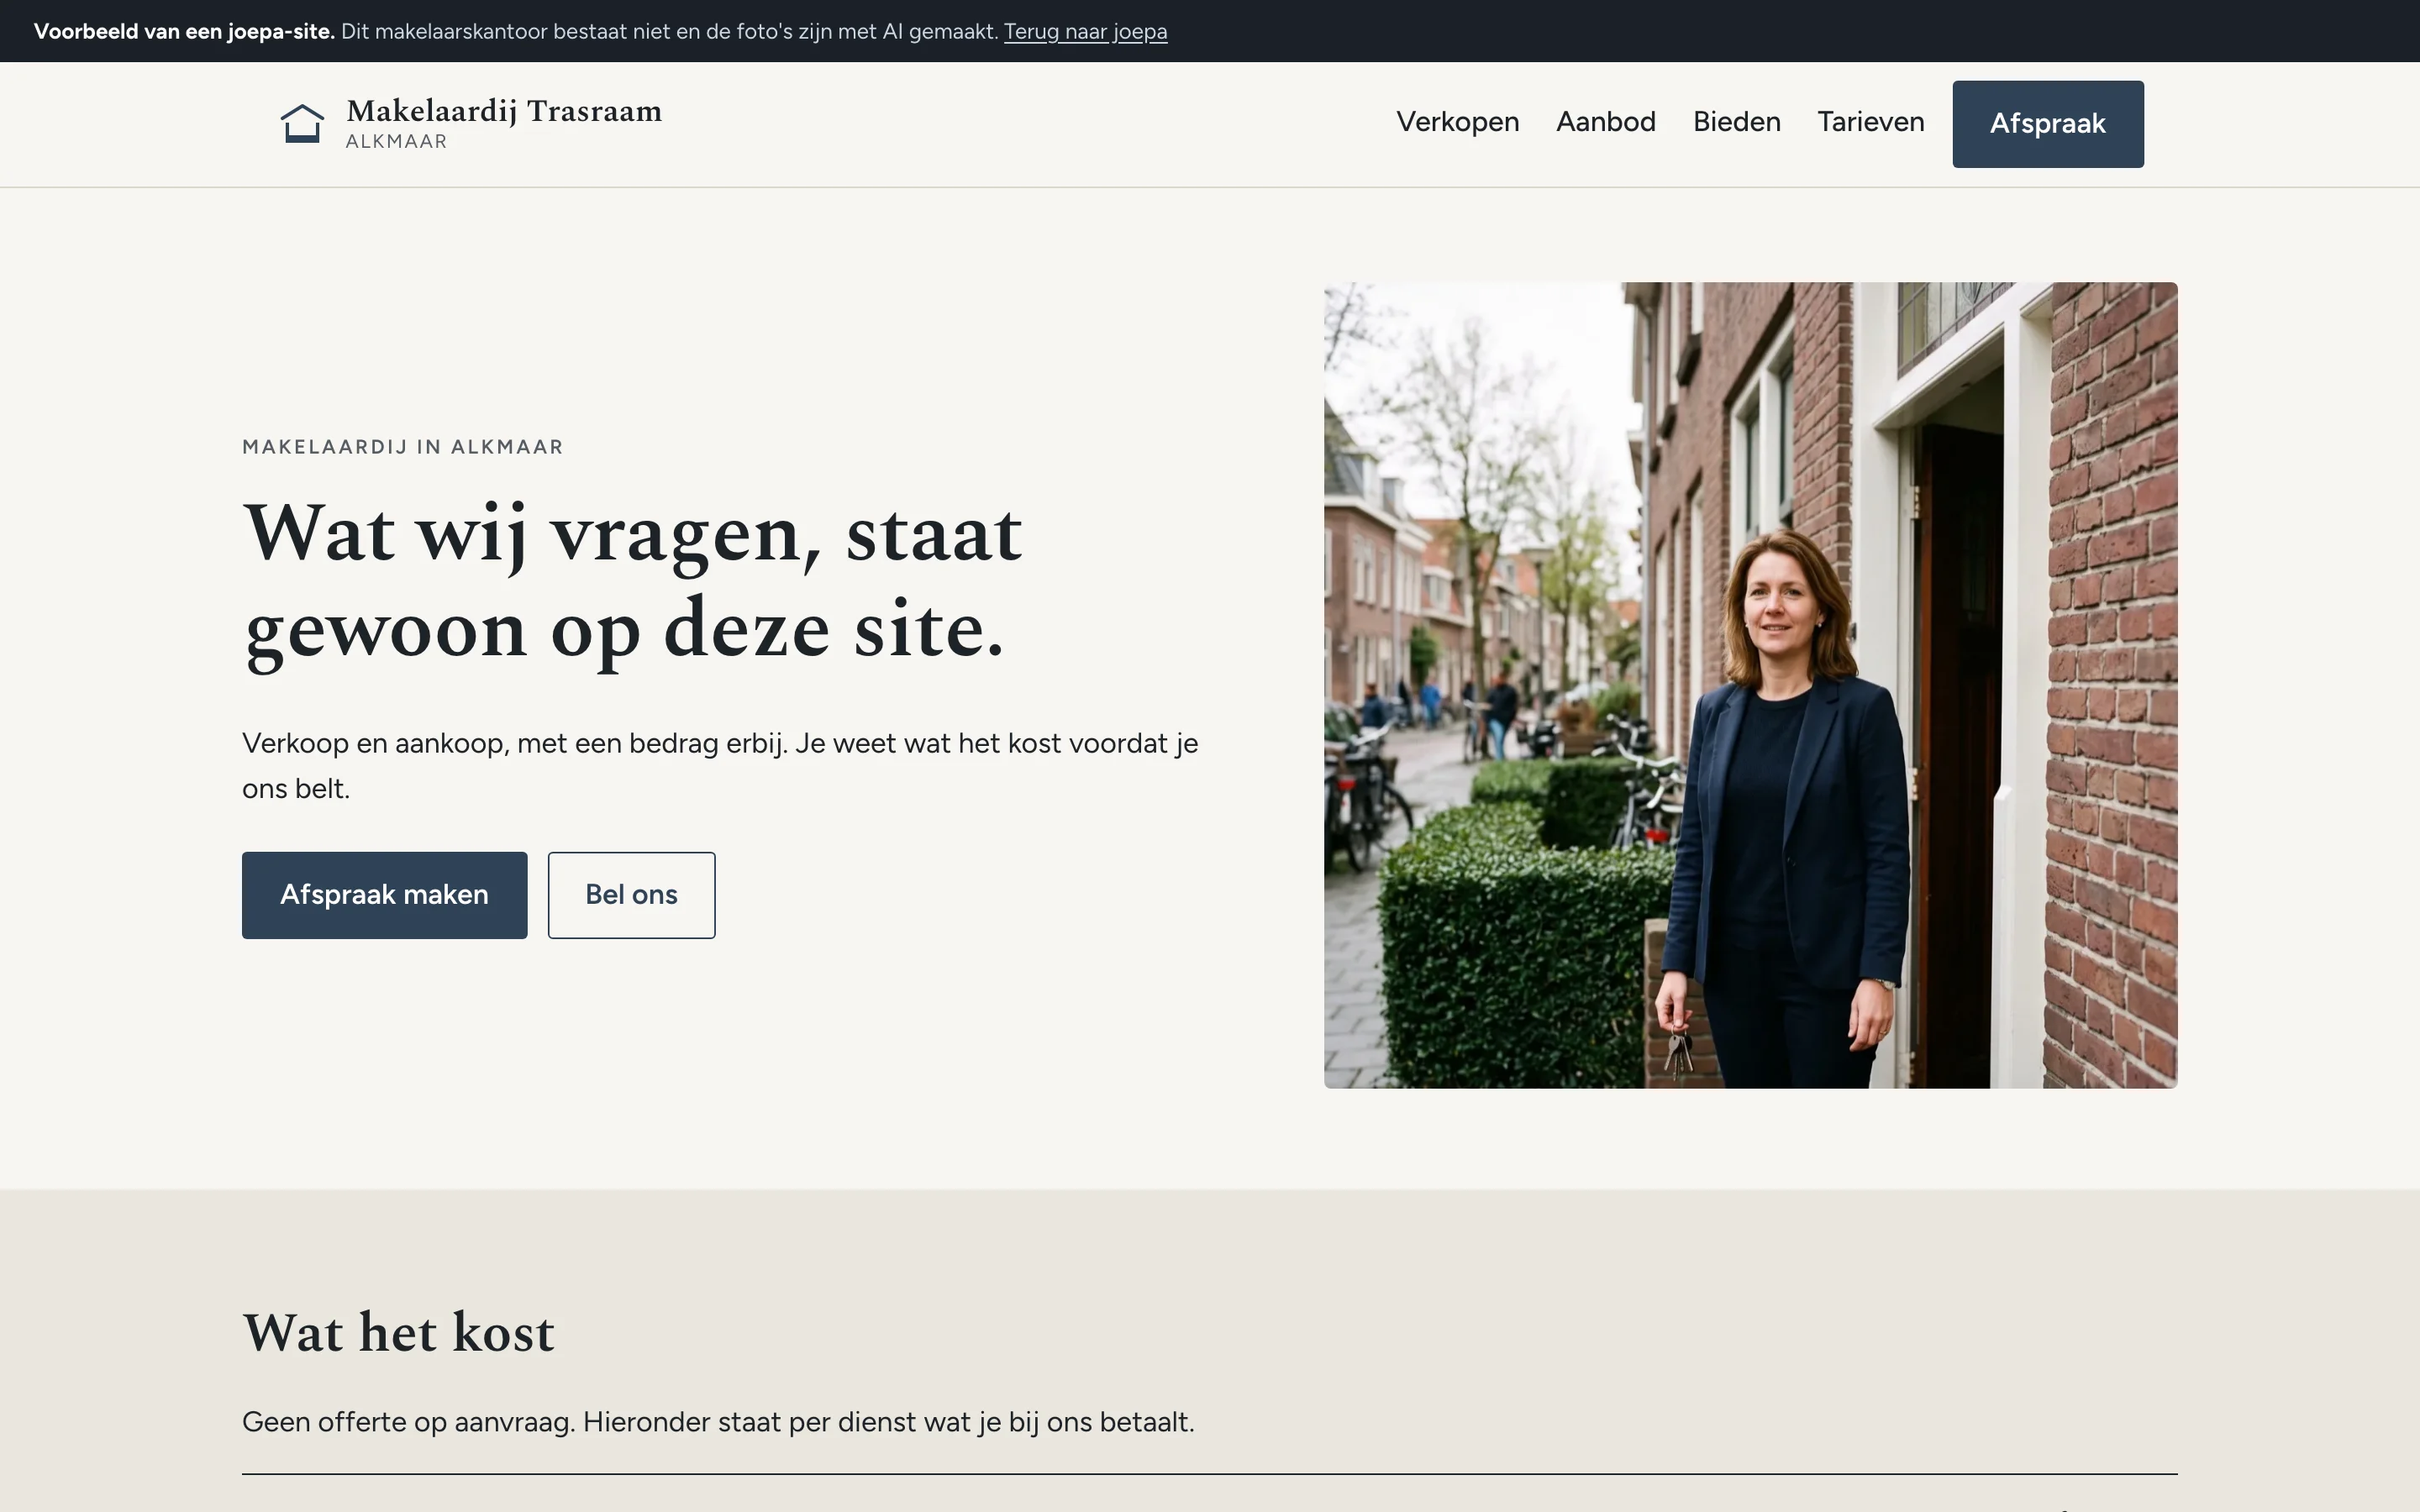Viewport: 2420px width, 1512px height.
Task: Select Bieden in the navigation
Action: 1736,122
